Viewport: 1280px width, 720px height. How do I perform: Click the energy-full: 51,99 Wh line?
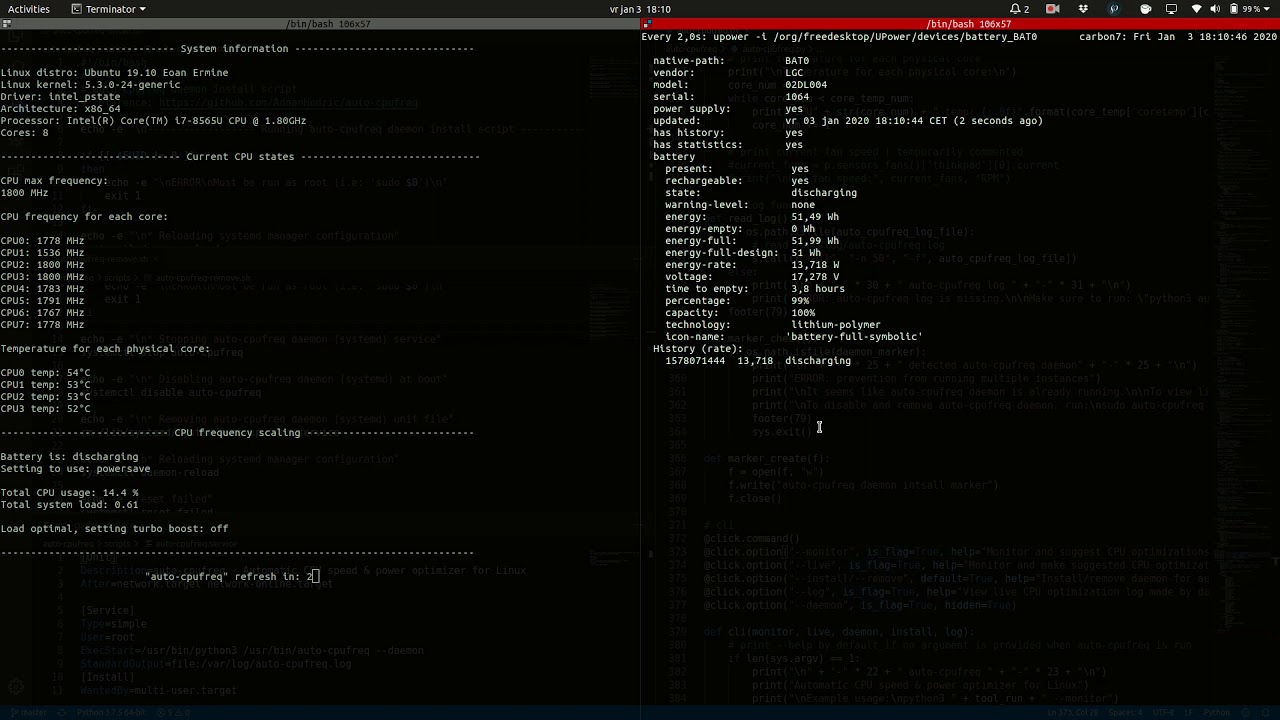(x=752, y=240)
